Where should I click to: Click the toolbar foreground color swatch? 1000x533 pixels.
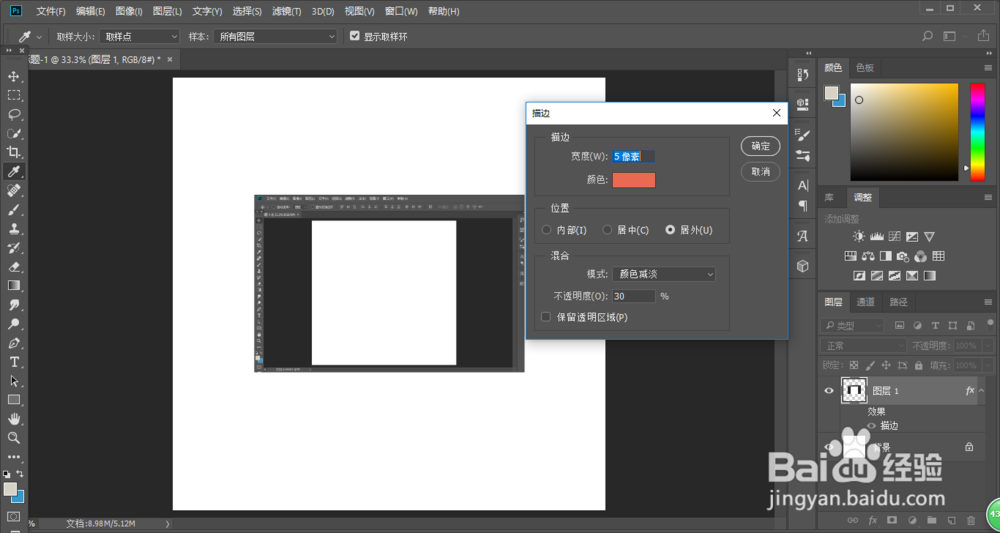10,489
